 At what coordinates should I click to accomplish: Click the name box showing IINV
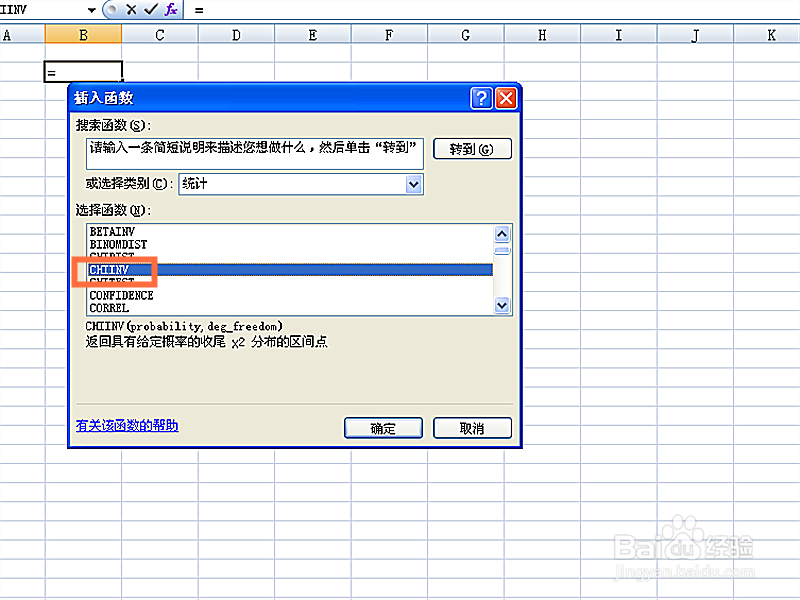pos(42,10)
